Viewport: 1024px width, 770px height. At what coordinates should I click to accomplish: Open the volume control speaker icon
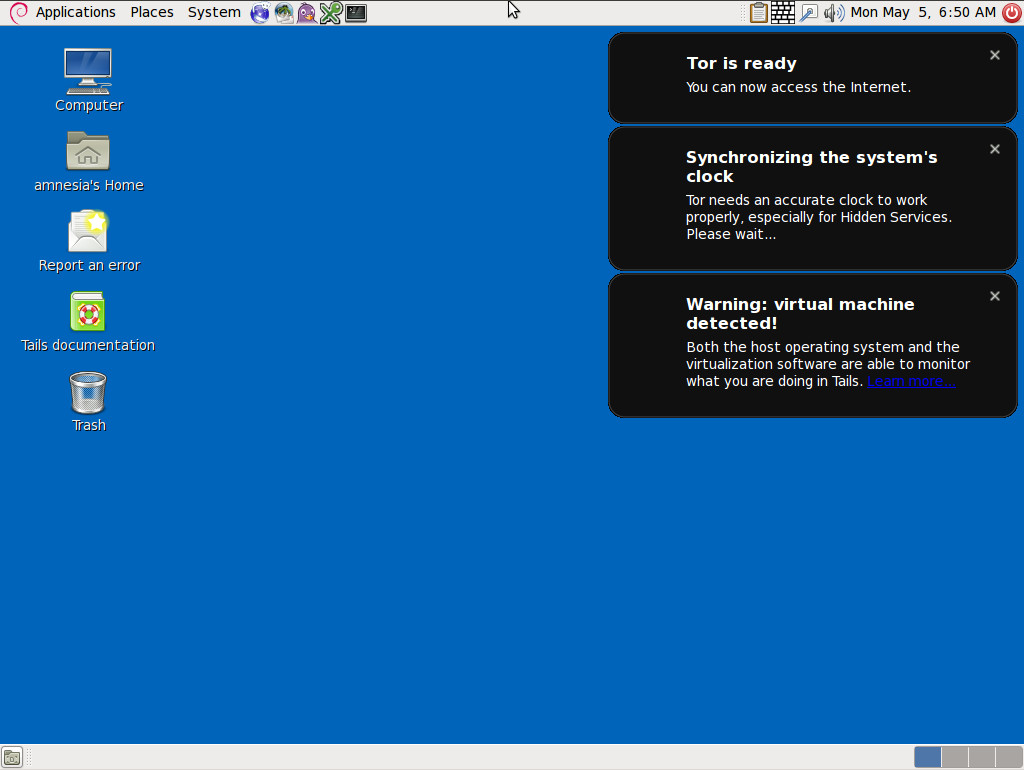coord(834,12)
